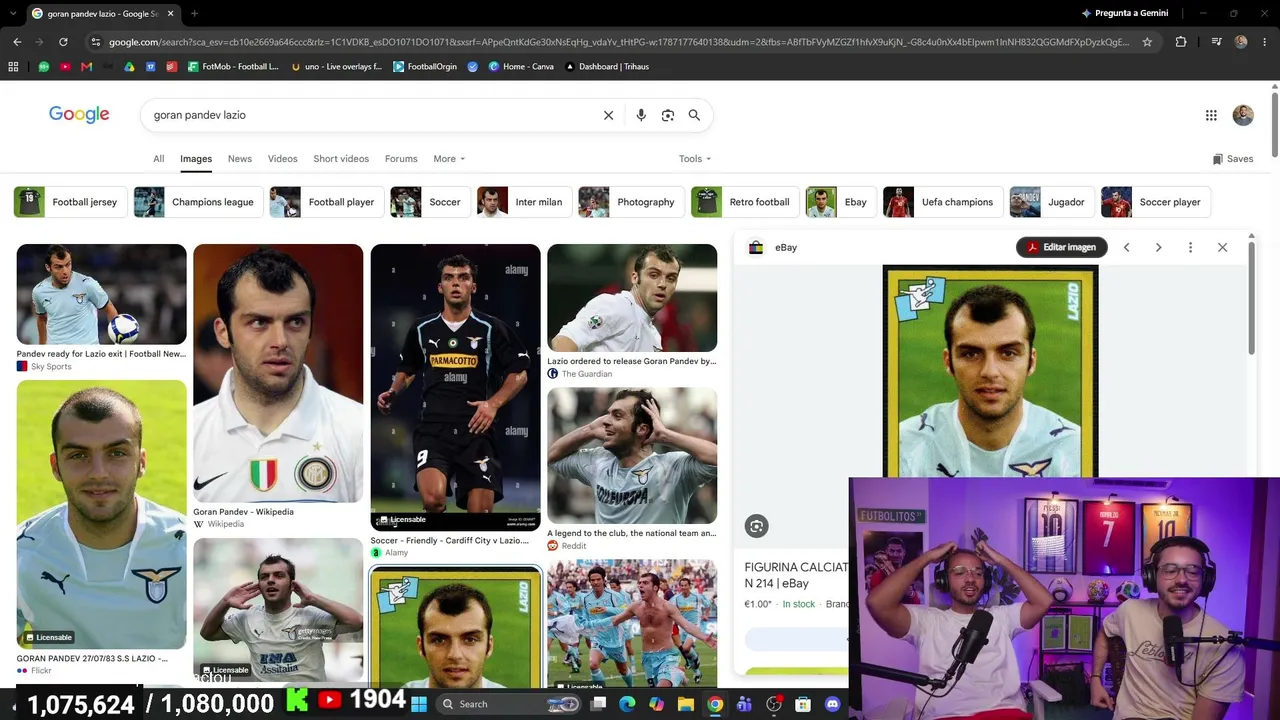Open the FotMob bookmark

[x=233, y=67]
